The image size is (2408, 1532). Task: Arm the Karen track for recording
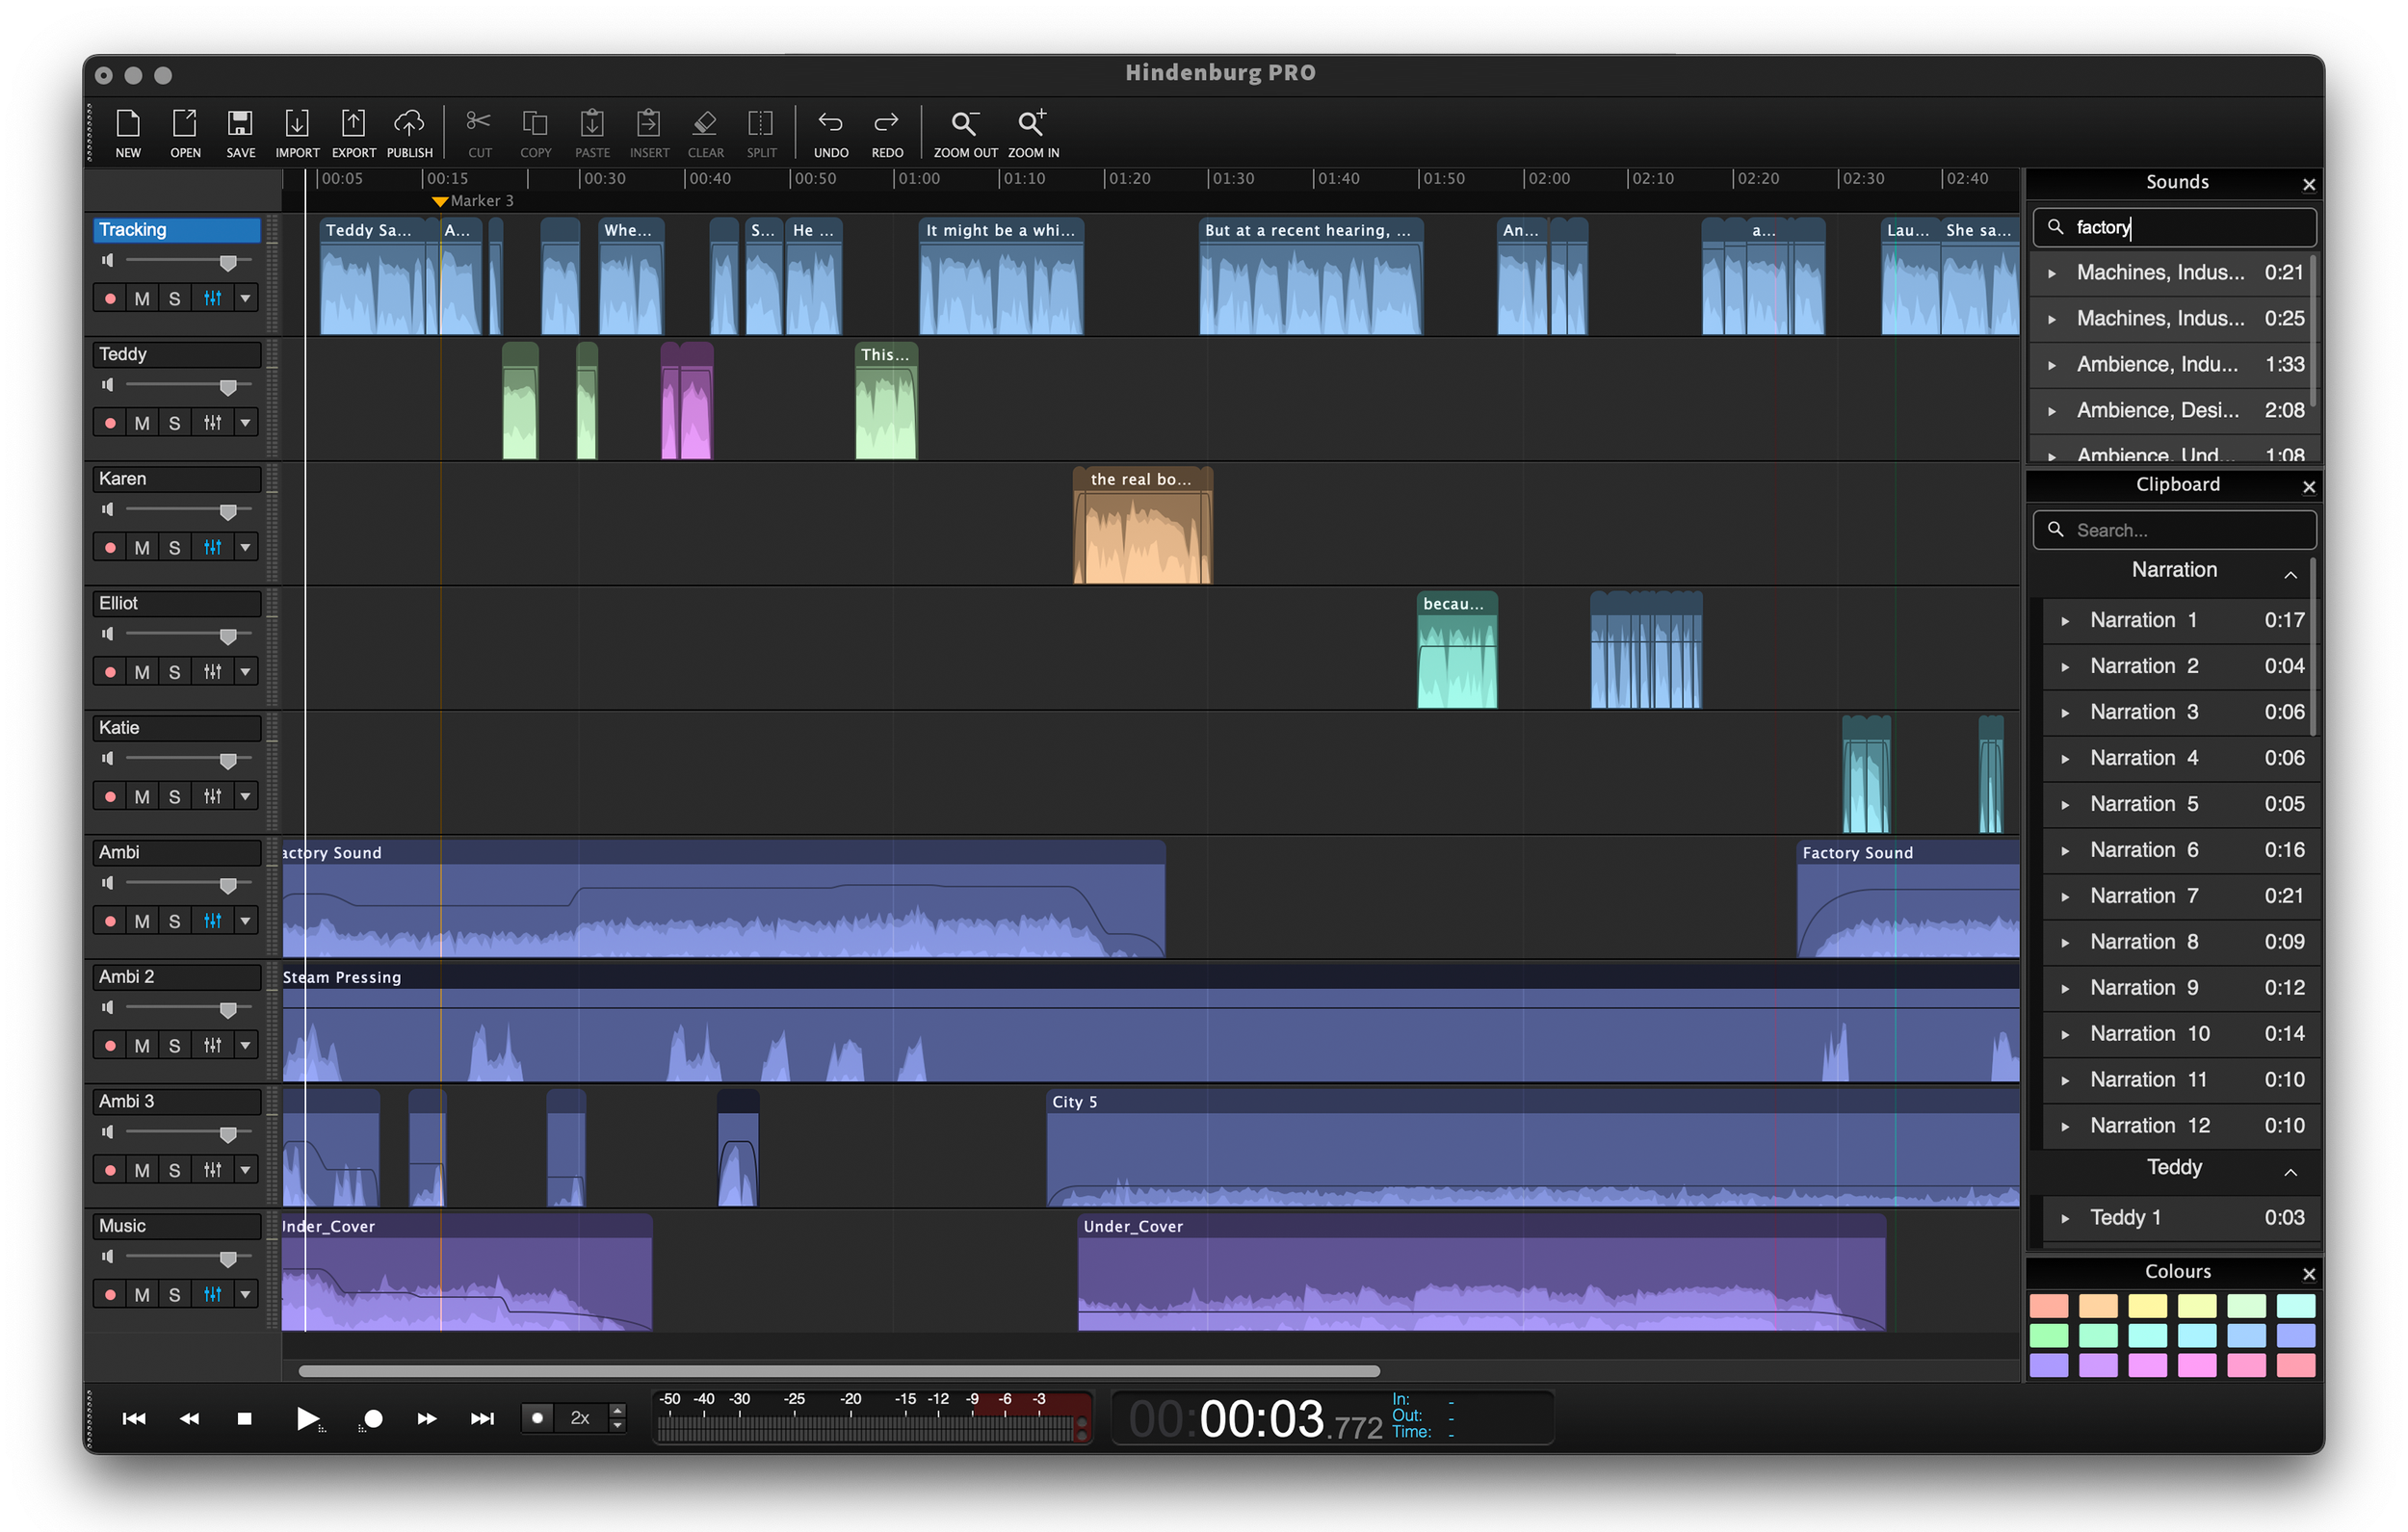110,547
